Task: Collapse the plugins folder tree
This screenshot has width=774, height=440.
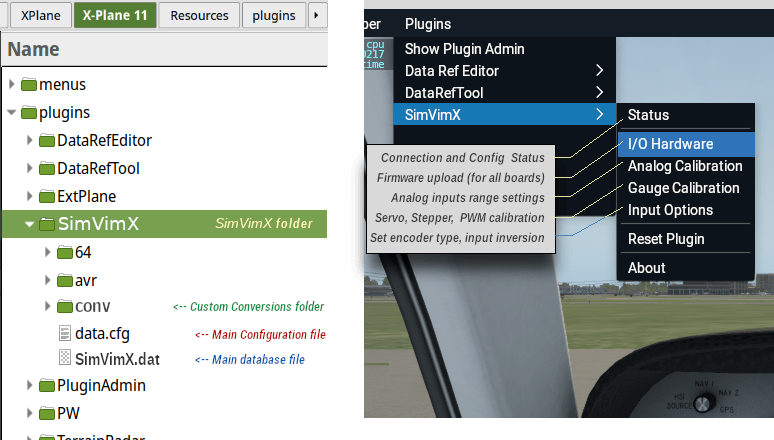Action: [x=12, y=113]
